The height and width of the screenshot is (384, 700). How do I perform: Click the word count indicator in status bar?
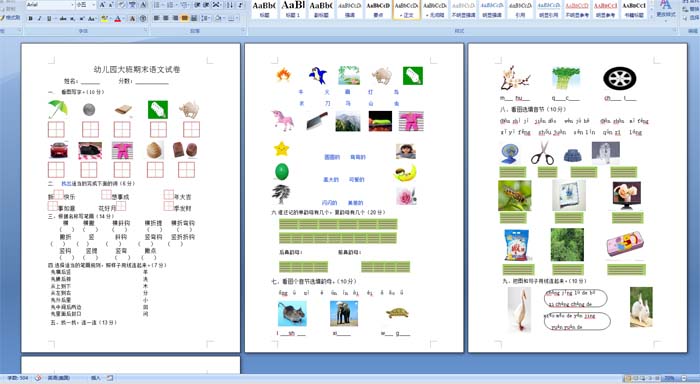click(x=18, y=378)
